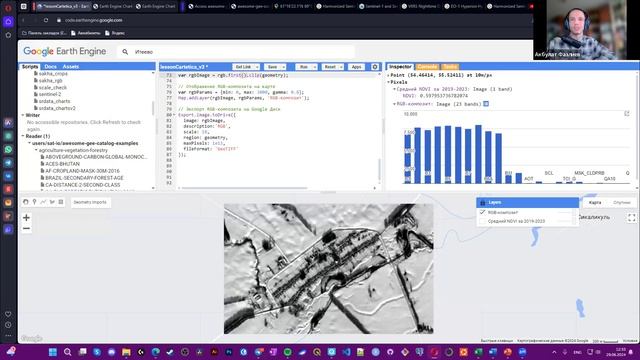The width and height of the screenshot is (640, 360).
Task: Switch to the Tasks tab
Action: (x=450, y=67)
